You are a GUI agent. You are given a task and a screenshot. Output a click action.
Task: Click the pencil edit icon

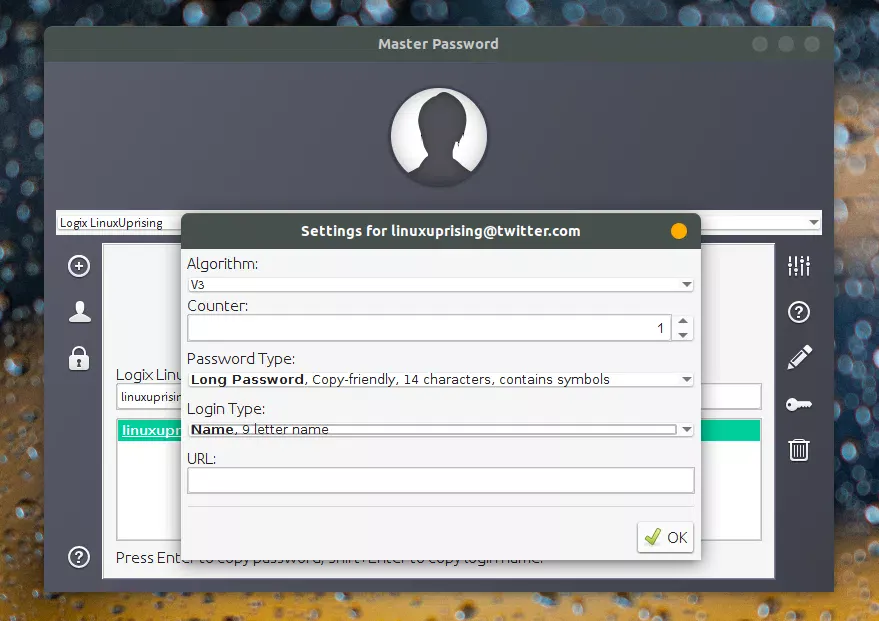799,357
